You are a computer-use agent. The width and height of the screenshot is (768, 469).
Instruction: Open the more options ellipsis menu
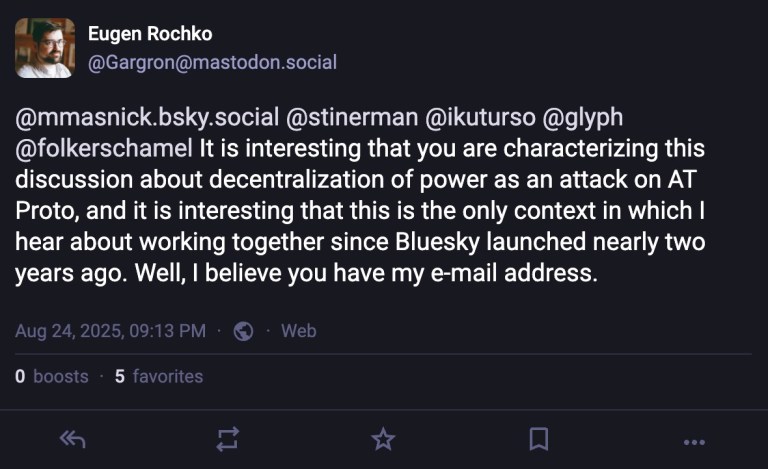[694, 440]
